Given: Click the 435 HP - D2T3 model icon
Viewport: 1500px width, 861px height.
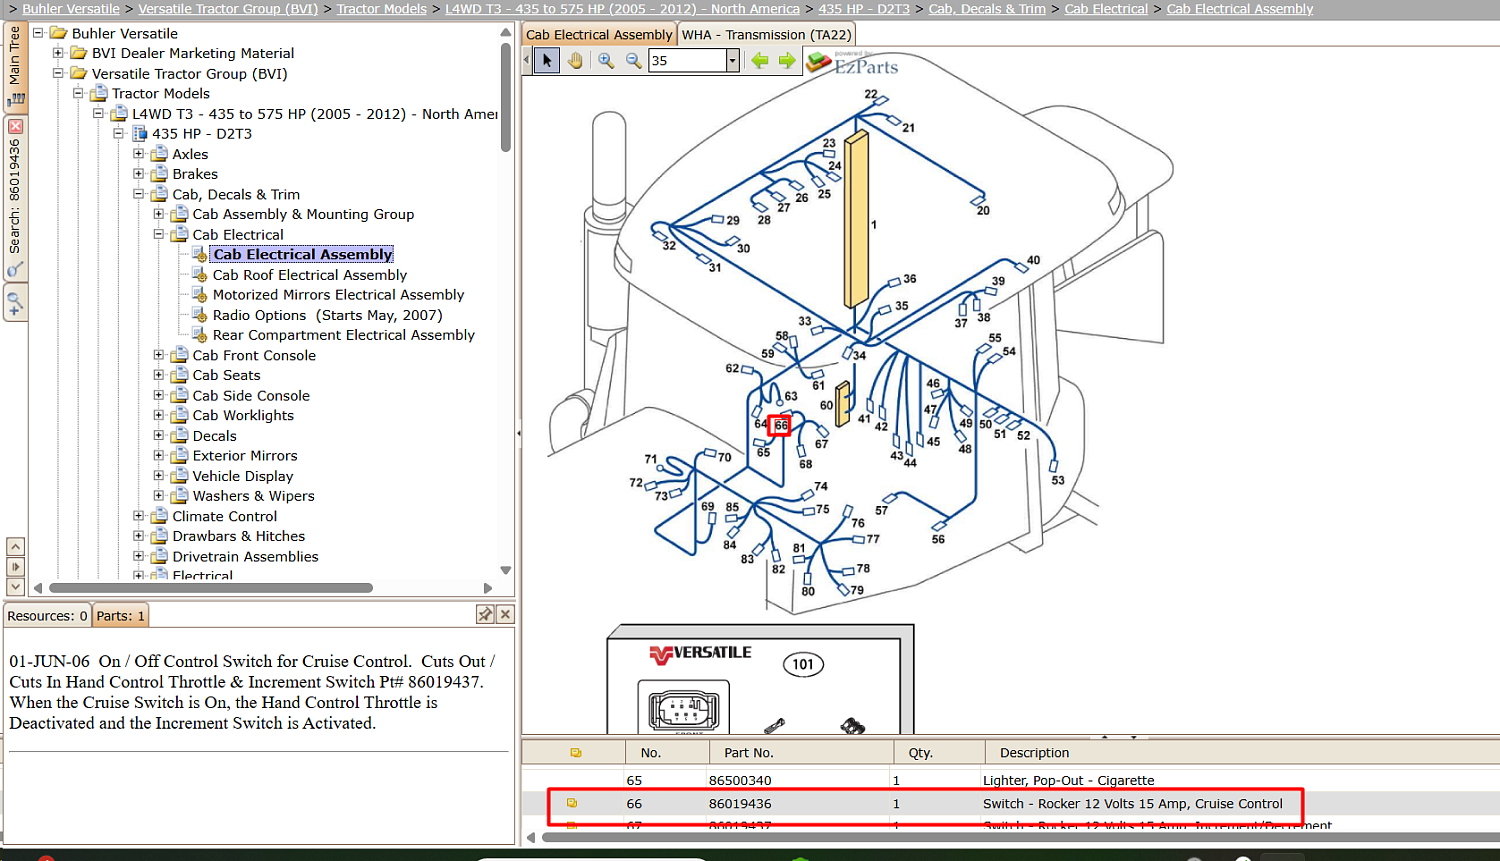Looking at the screenshot, I should click(139, 134).
